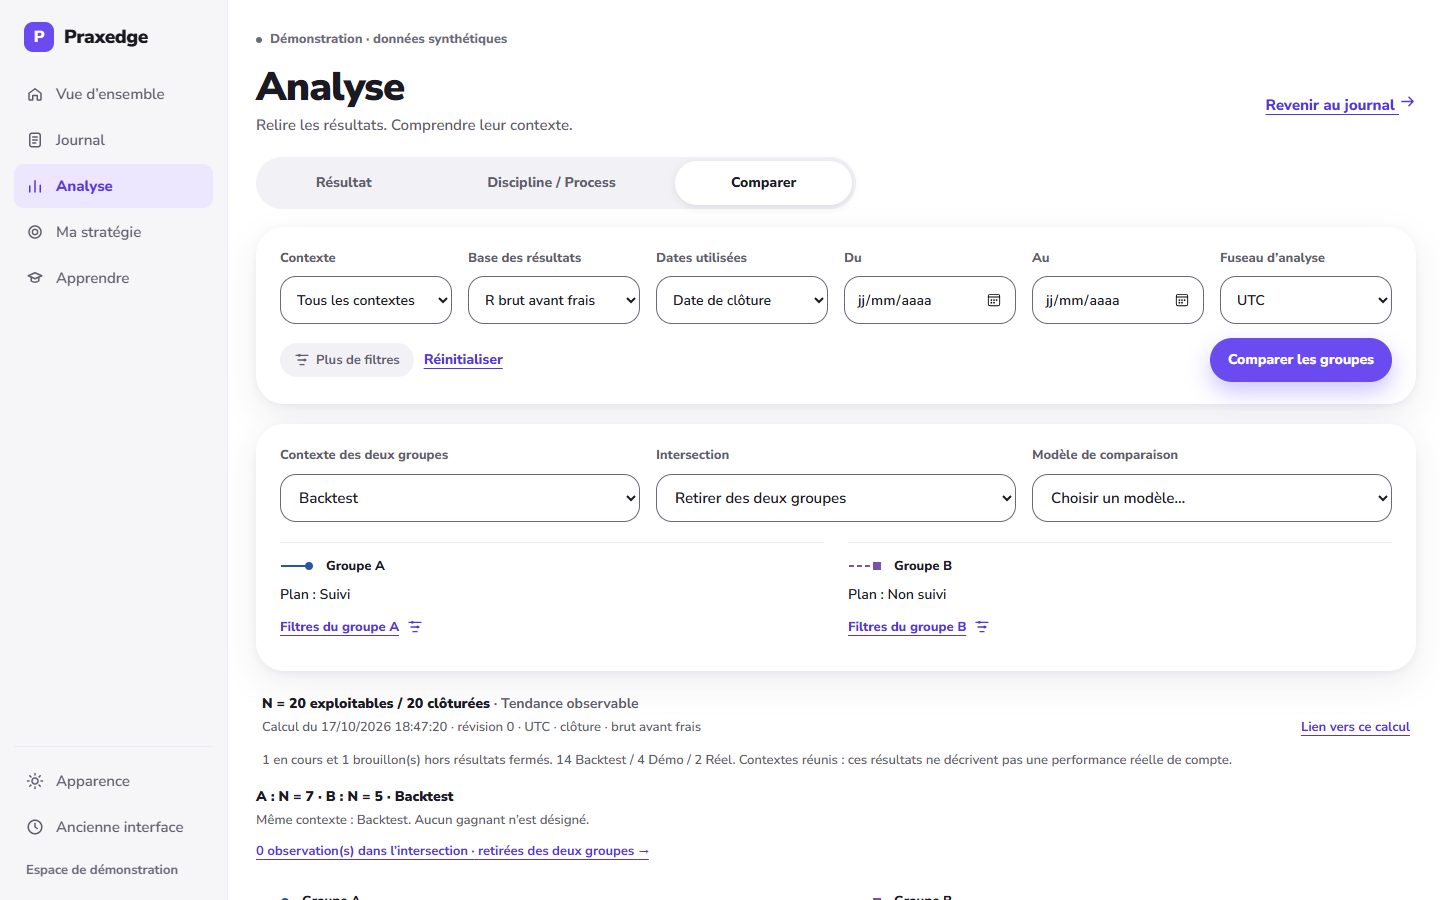Open observations dans l'intersection link
The width and height of the screenshot is (1440, 900).
pyautogui.click(x=452, y=851)
